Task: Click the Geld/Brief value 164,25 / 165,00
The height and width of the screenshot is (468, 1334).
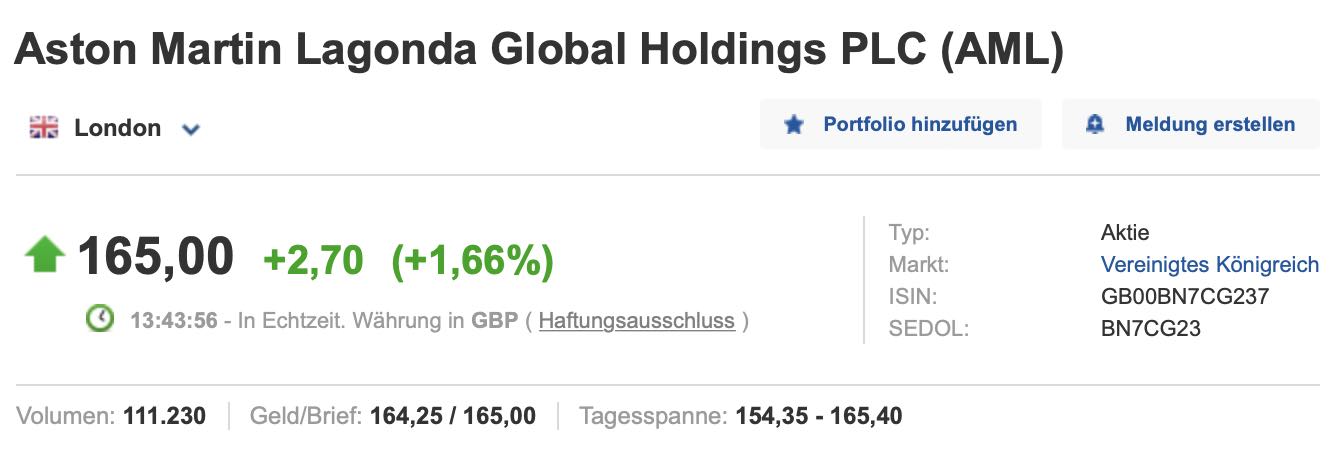Action: (452, 416)
